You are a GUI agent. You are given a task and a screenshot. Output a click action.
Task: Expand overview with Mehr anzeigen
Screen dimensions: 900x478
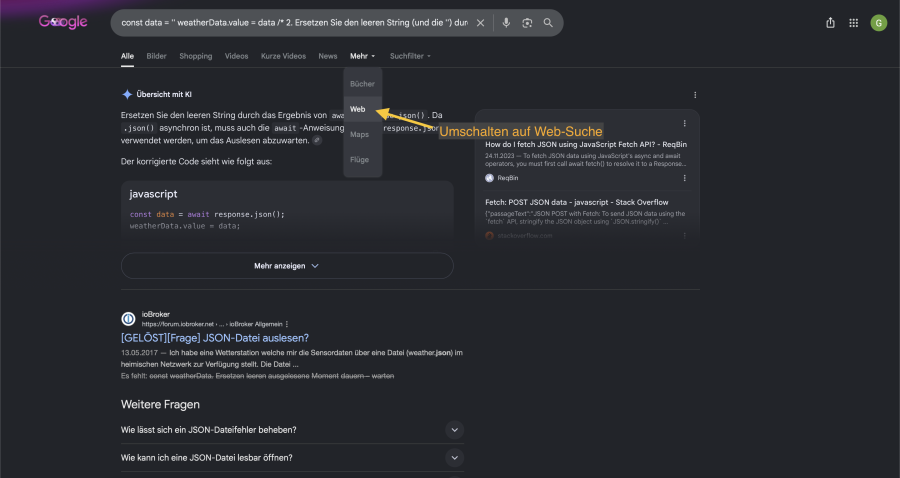[x=287, y=266]
